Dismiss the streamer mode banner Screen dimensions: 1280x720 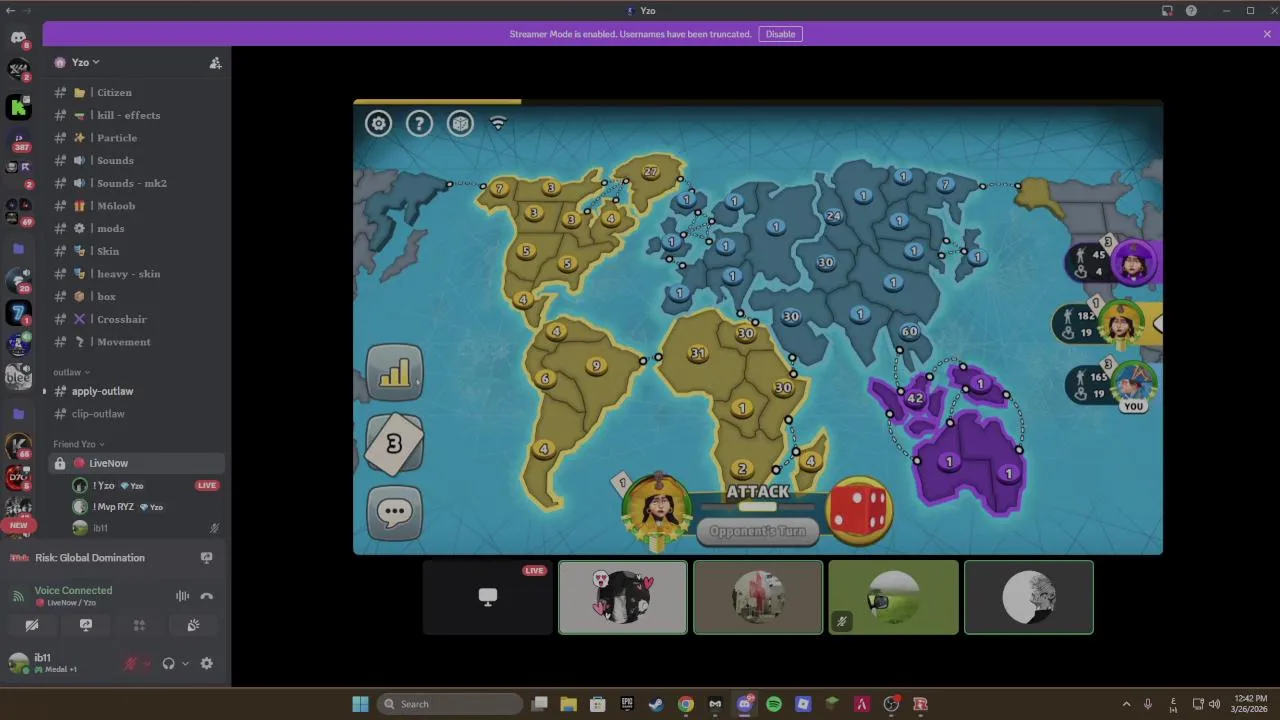1267,34
